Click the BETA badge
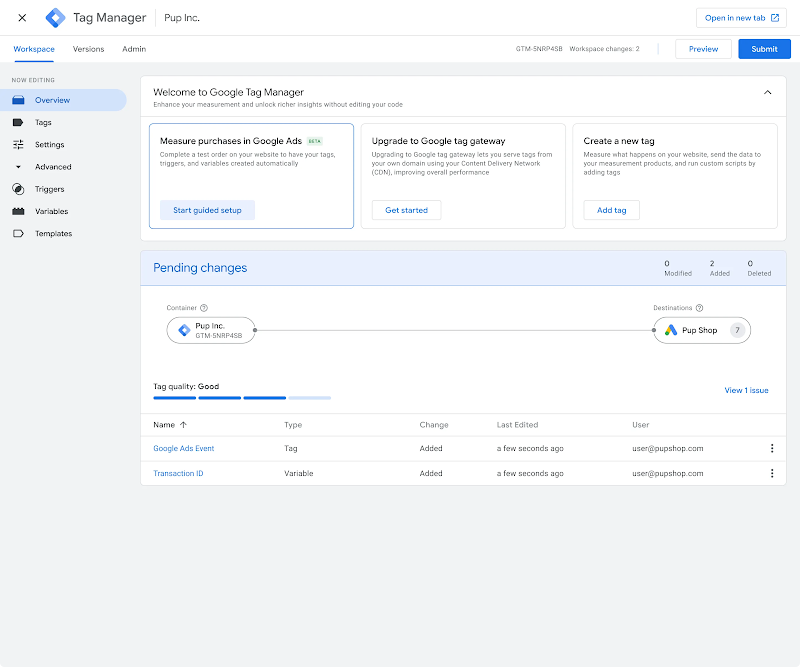800x667 pixels. pyautogui.click(x=315, y=141)
